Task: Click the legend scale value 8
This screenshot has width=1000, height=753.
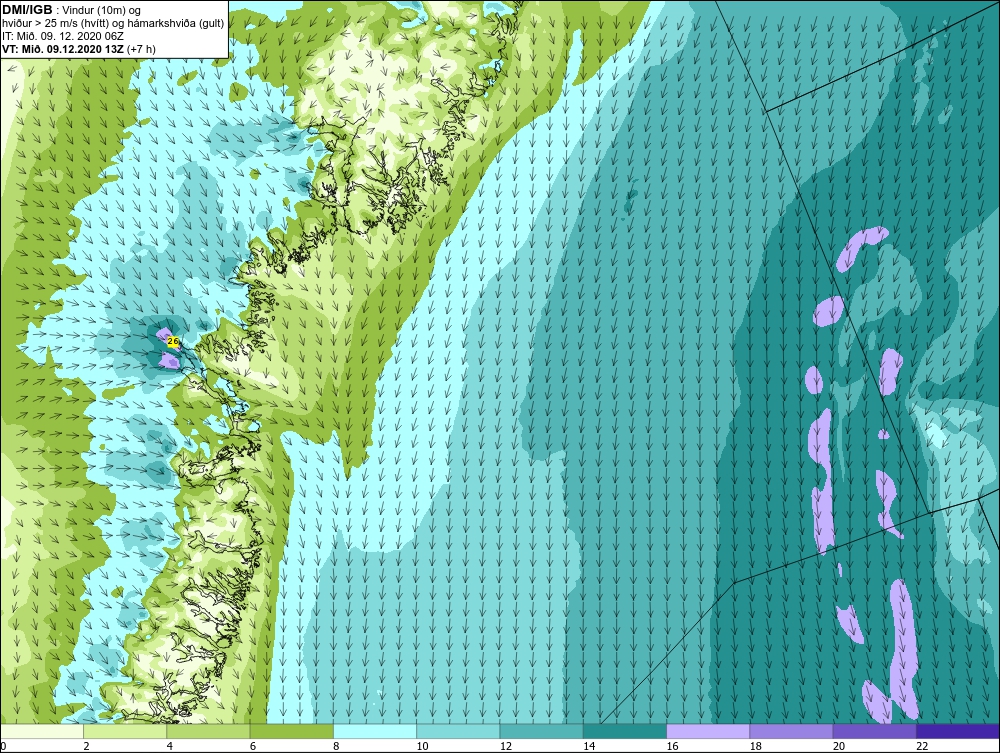Action: (337, 747)
